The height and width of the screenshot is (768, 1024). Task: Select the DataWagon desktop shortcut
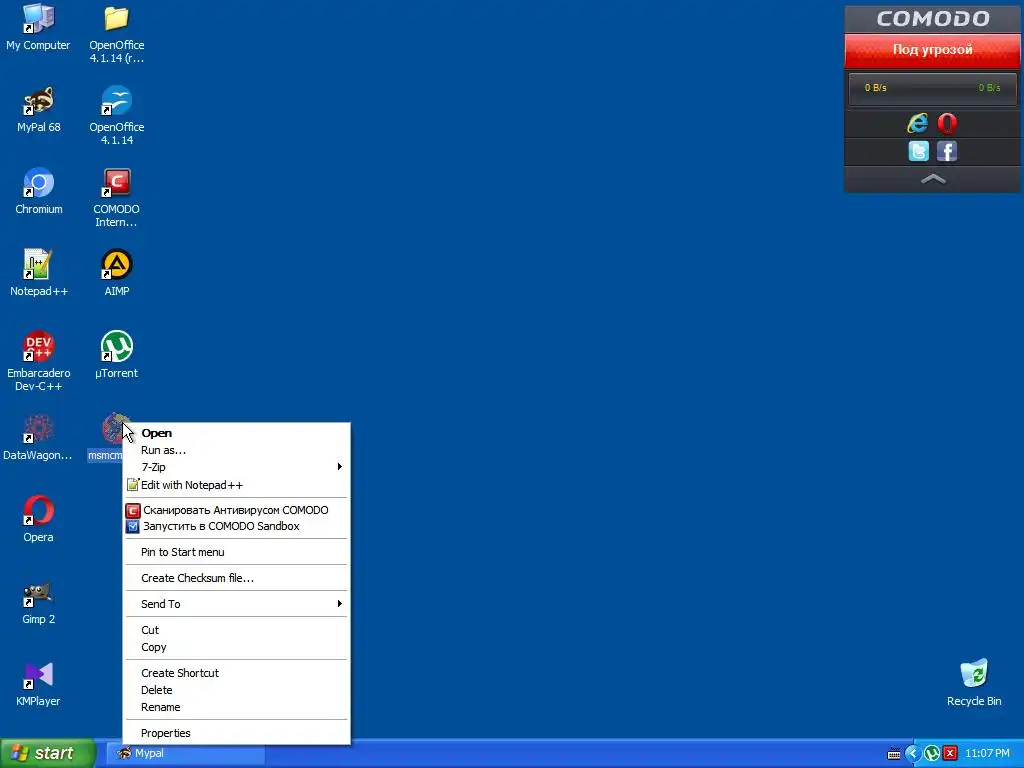click(x=38, y=438)
